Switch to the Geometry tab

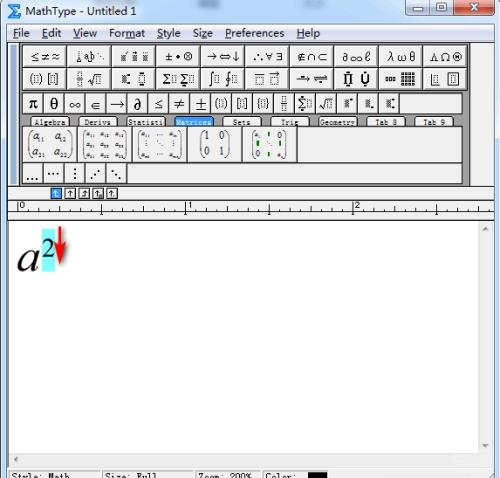point(338,122)
